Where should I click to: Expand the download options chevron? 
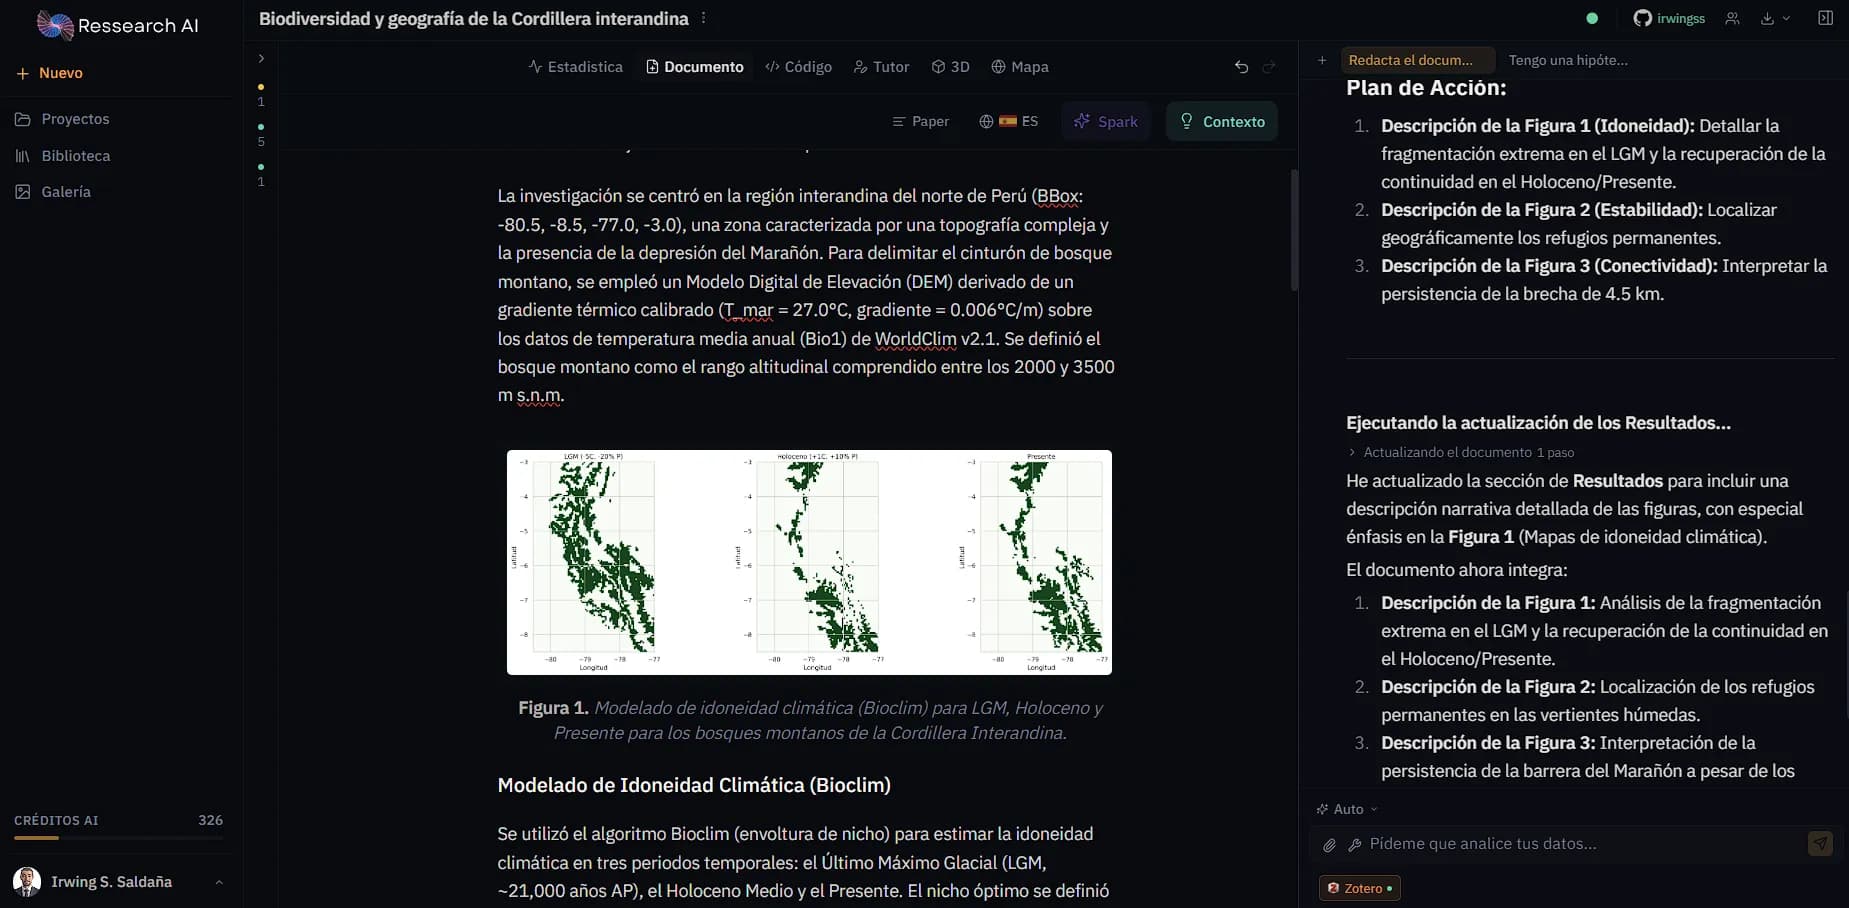pyautogui.click(x=1787, y=18)
